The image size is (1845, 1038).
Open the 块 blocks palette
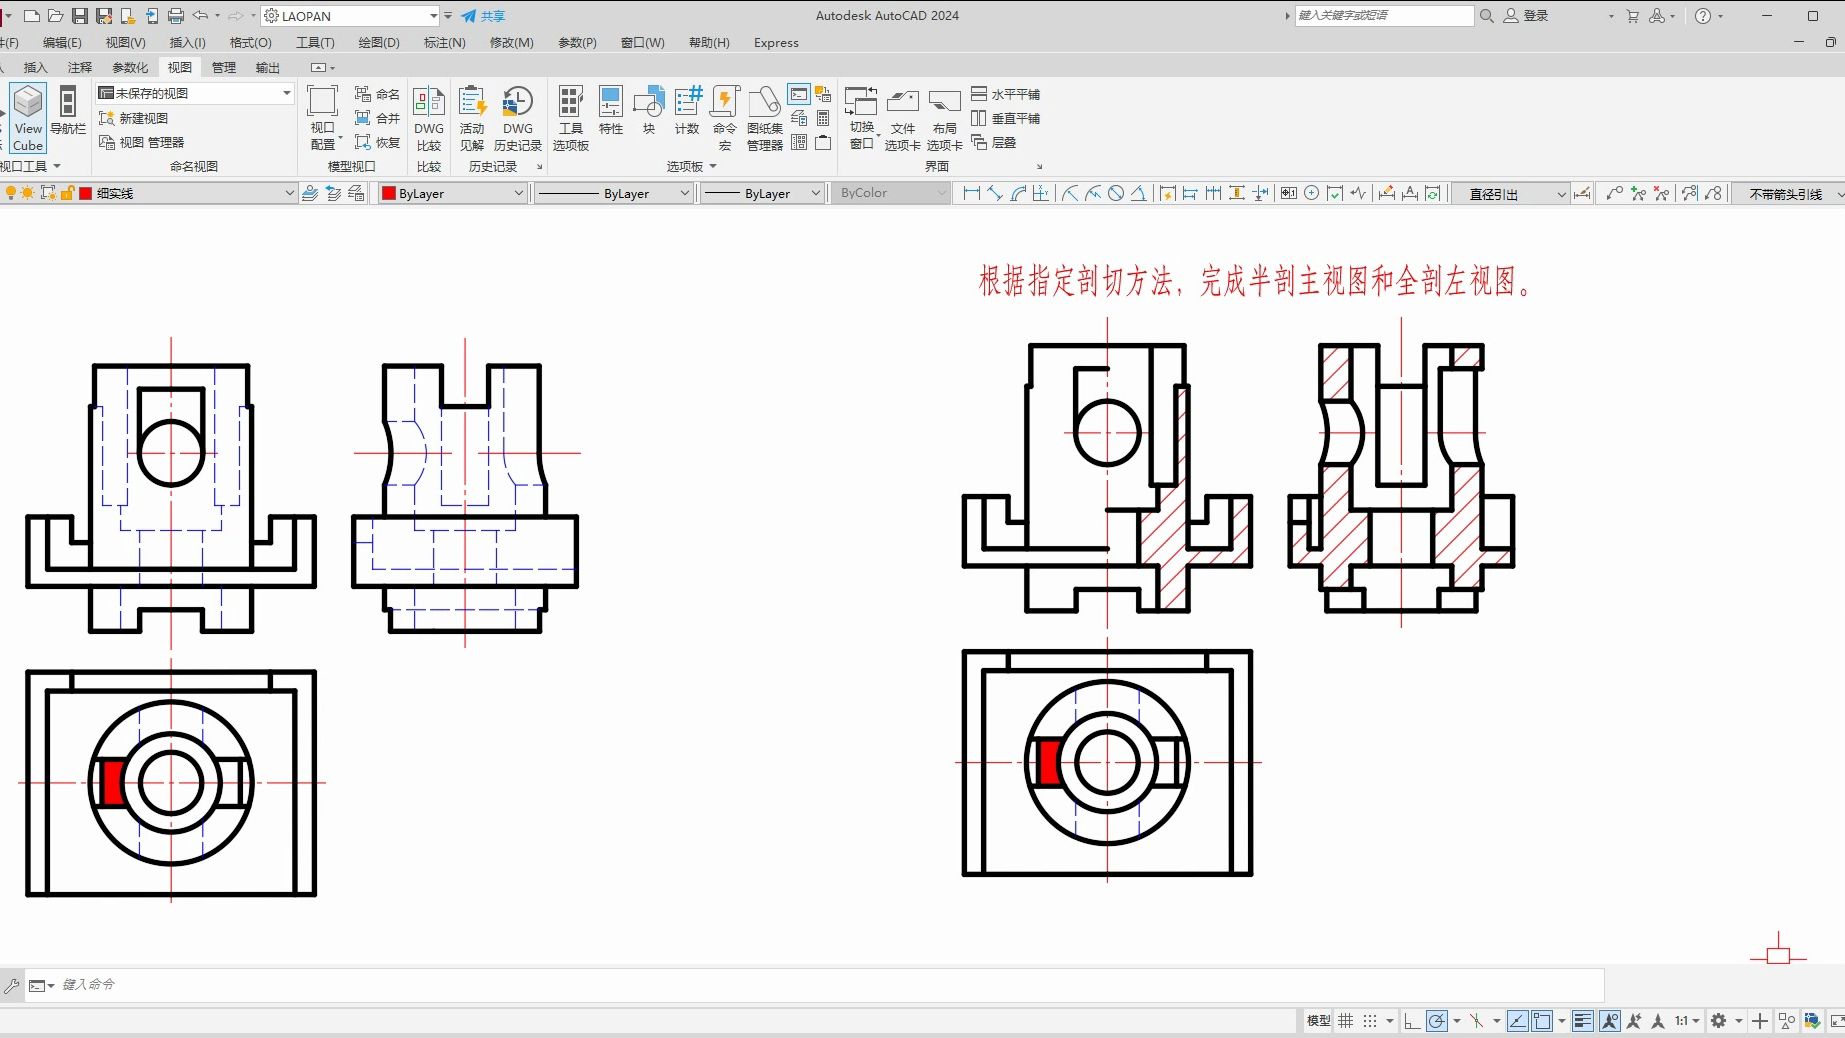pos(649,110)
